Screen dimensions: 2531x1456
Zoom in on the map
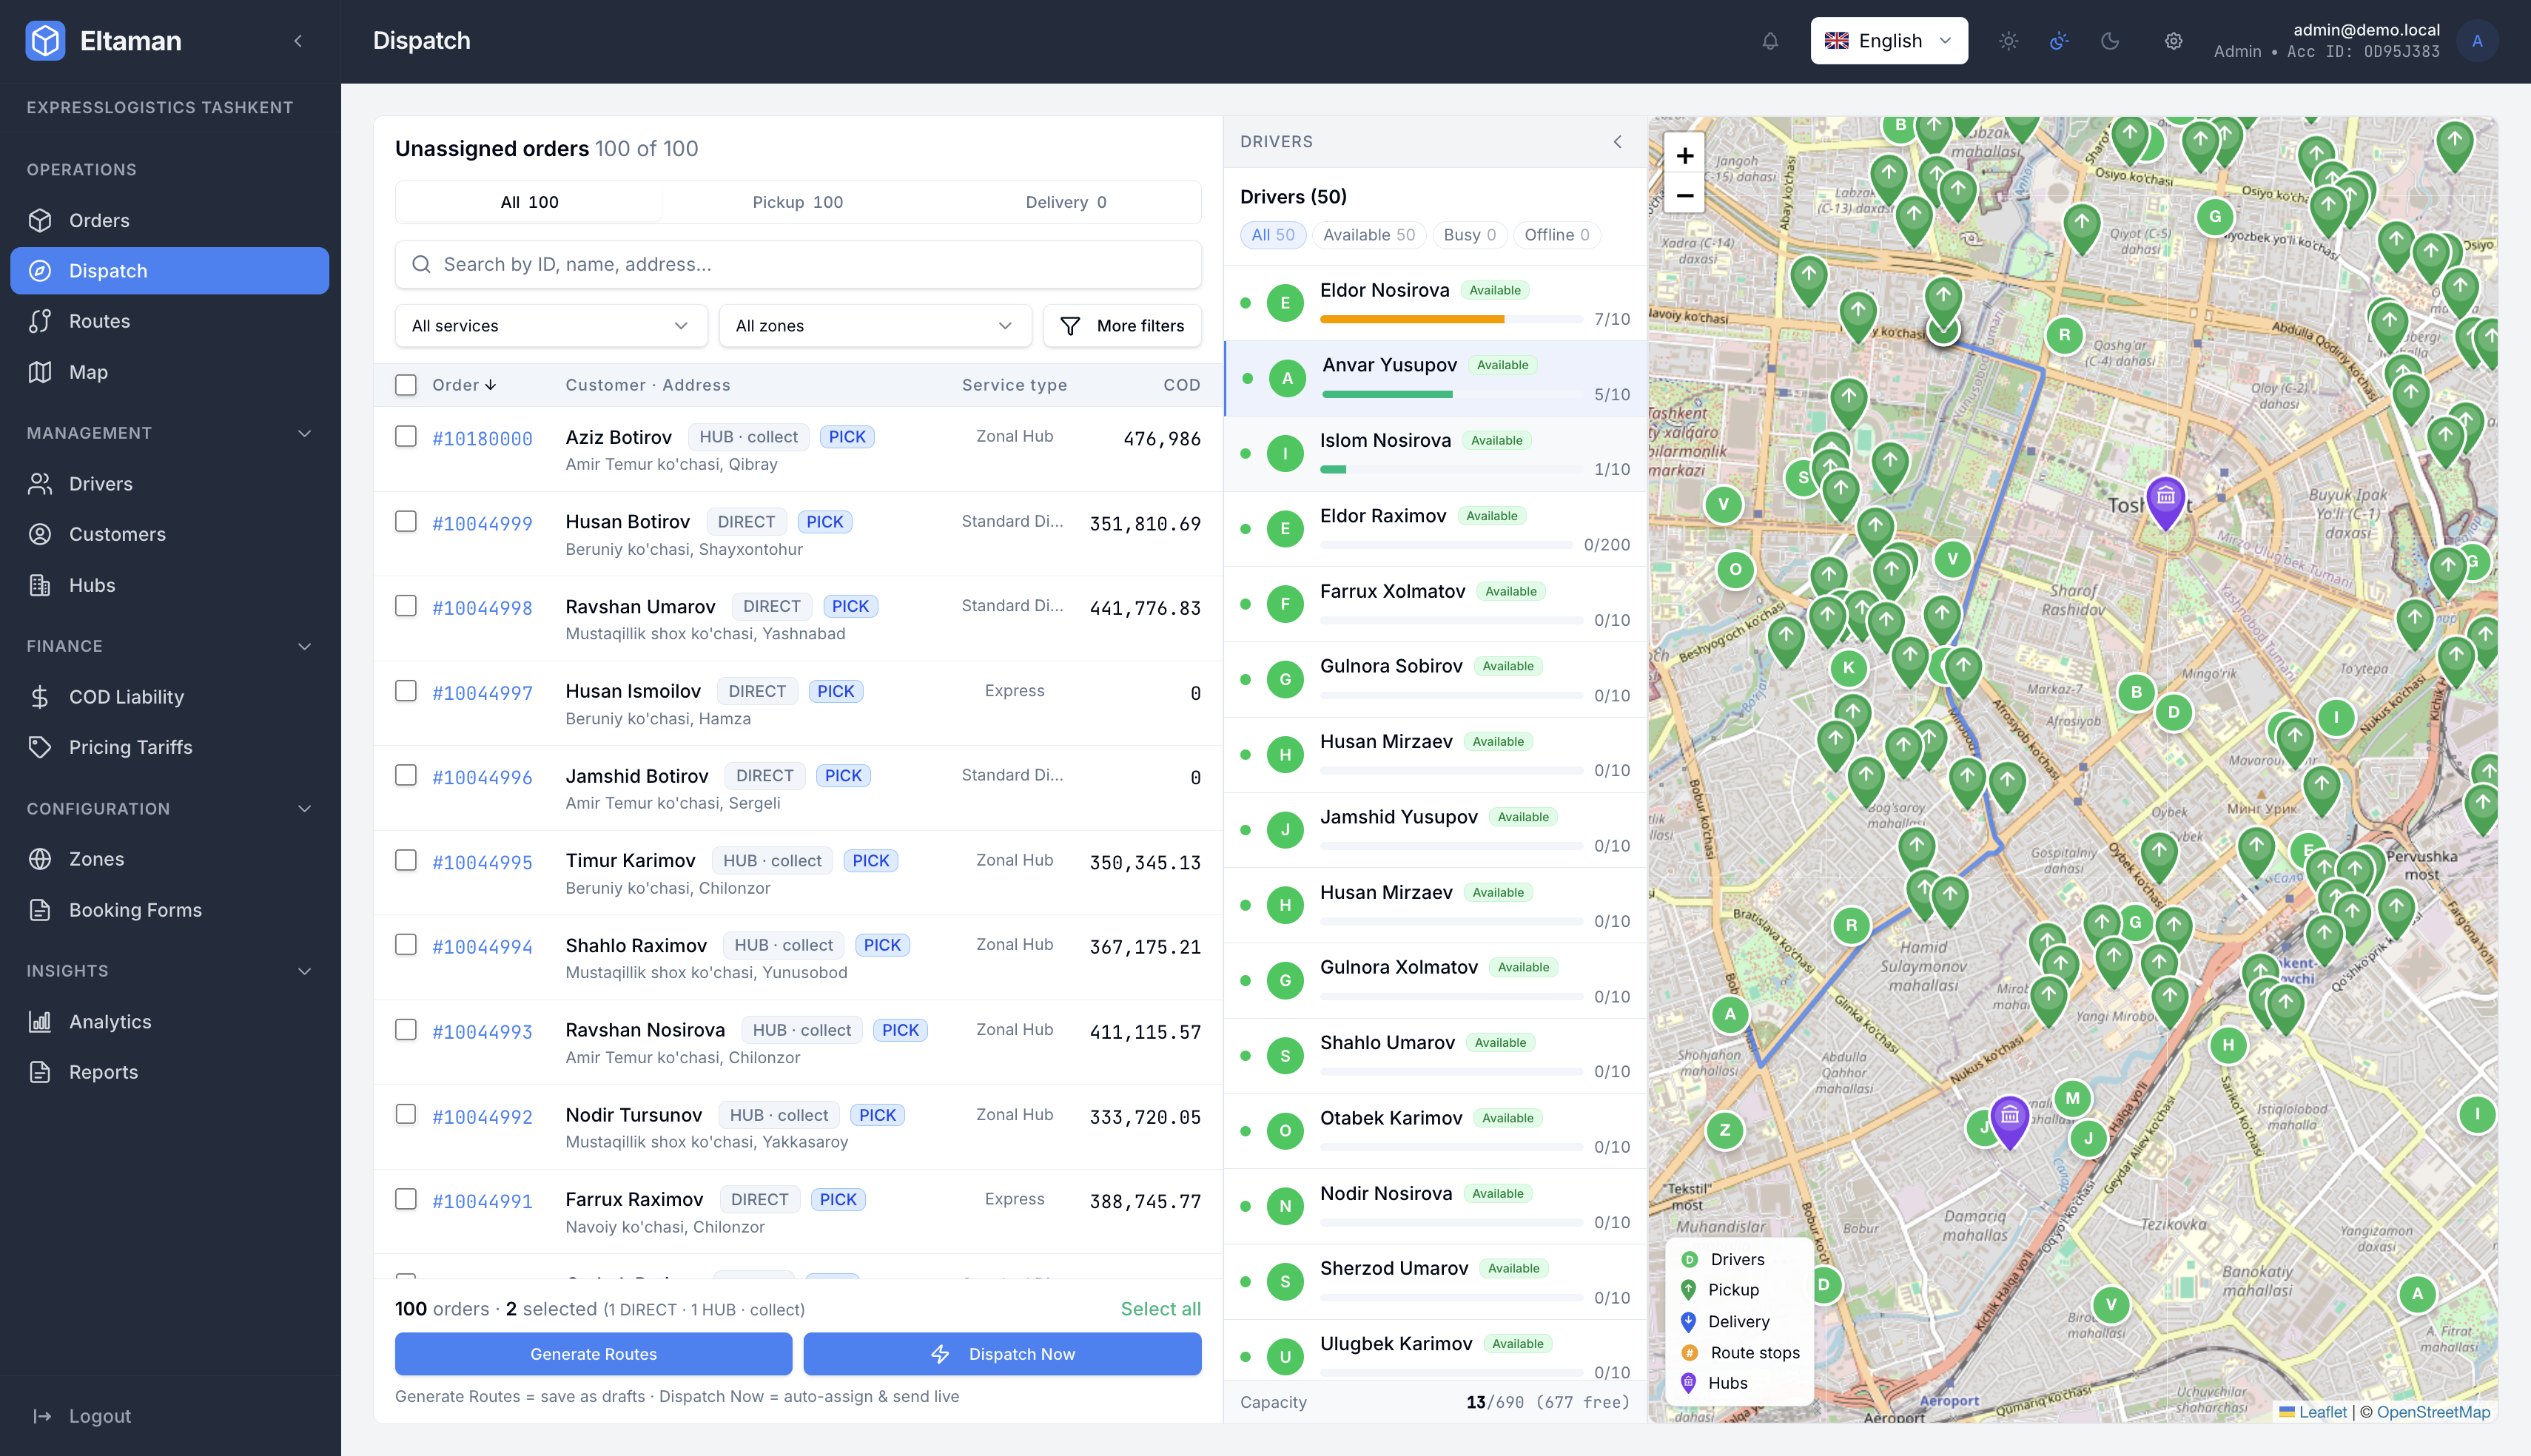[1685, 155]
